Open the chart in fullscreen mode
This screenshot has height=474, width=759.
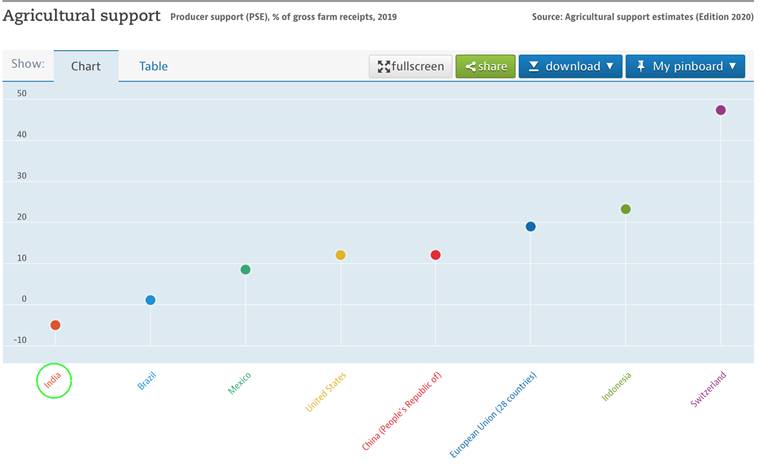click(411, 66)
